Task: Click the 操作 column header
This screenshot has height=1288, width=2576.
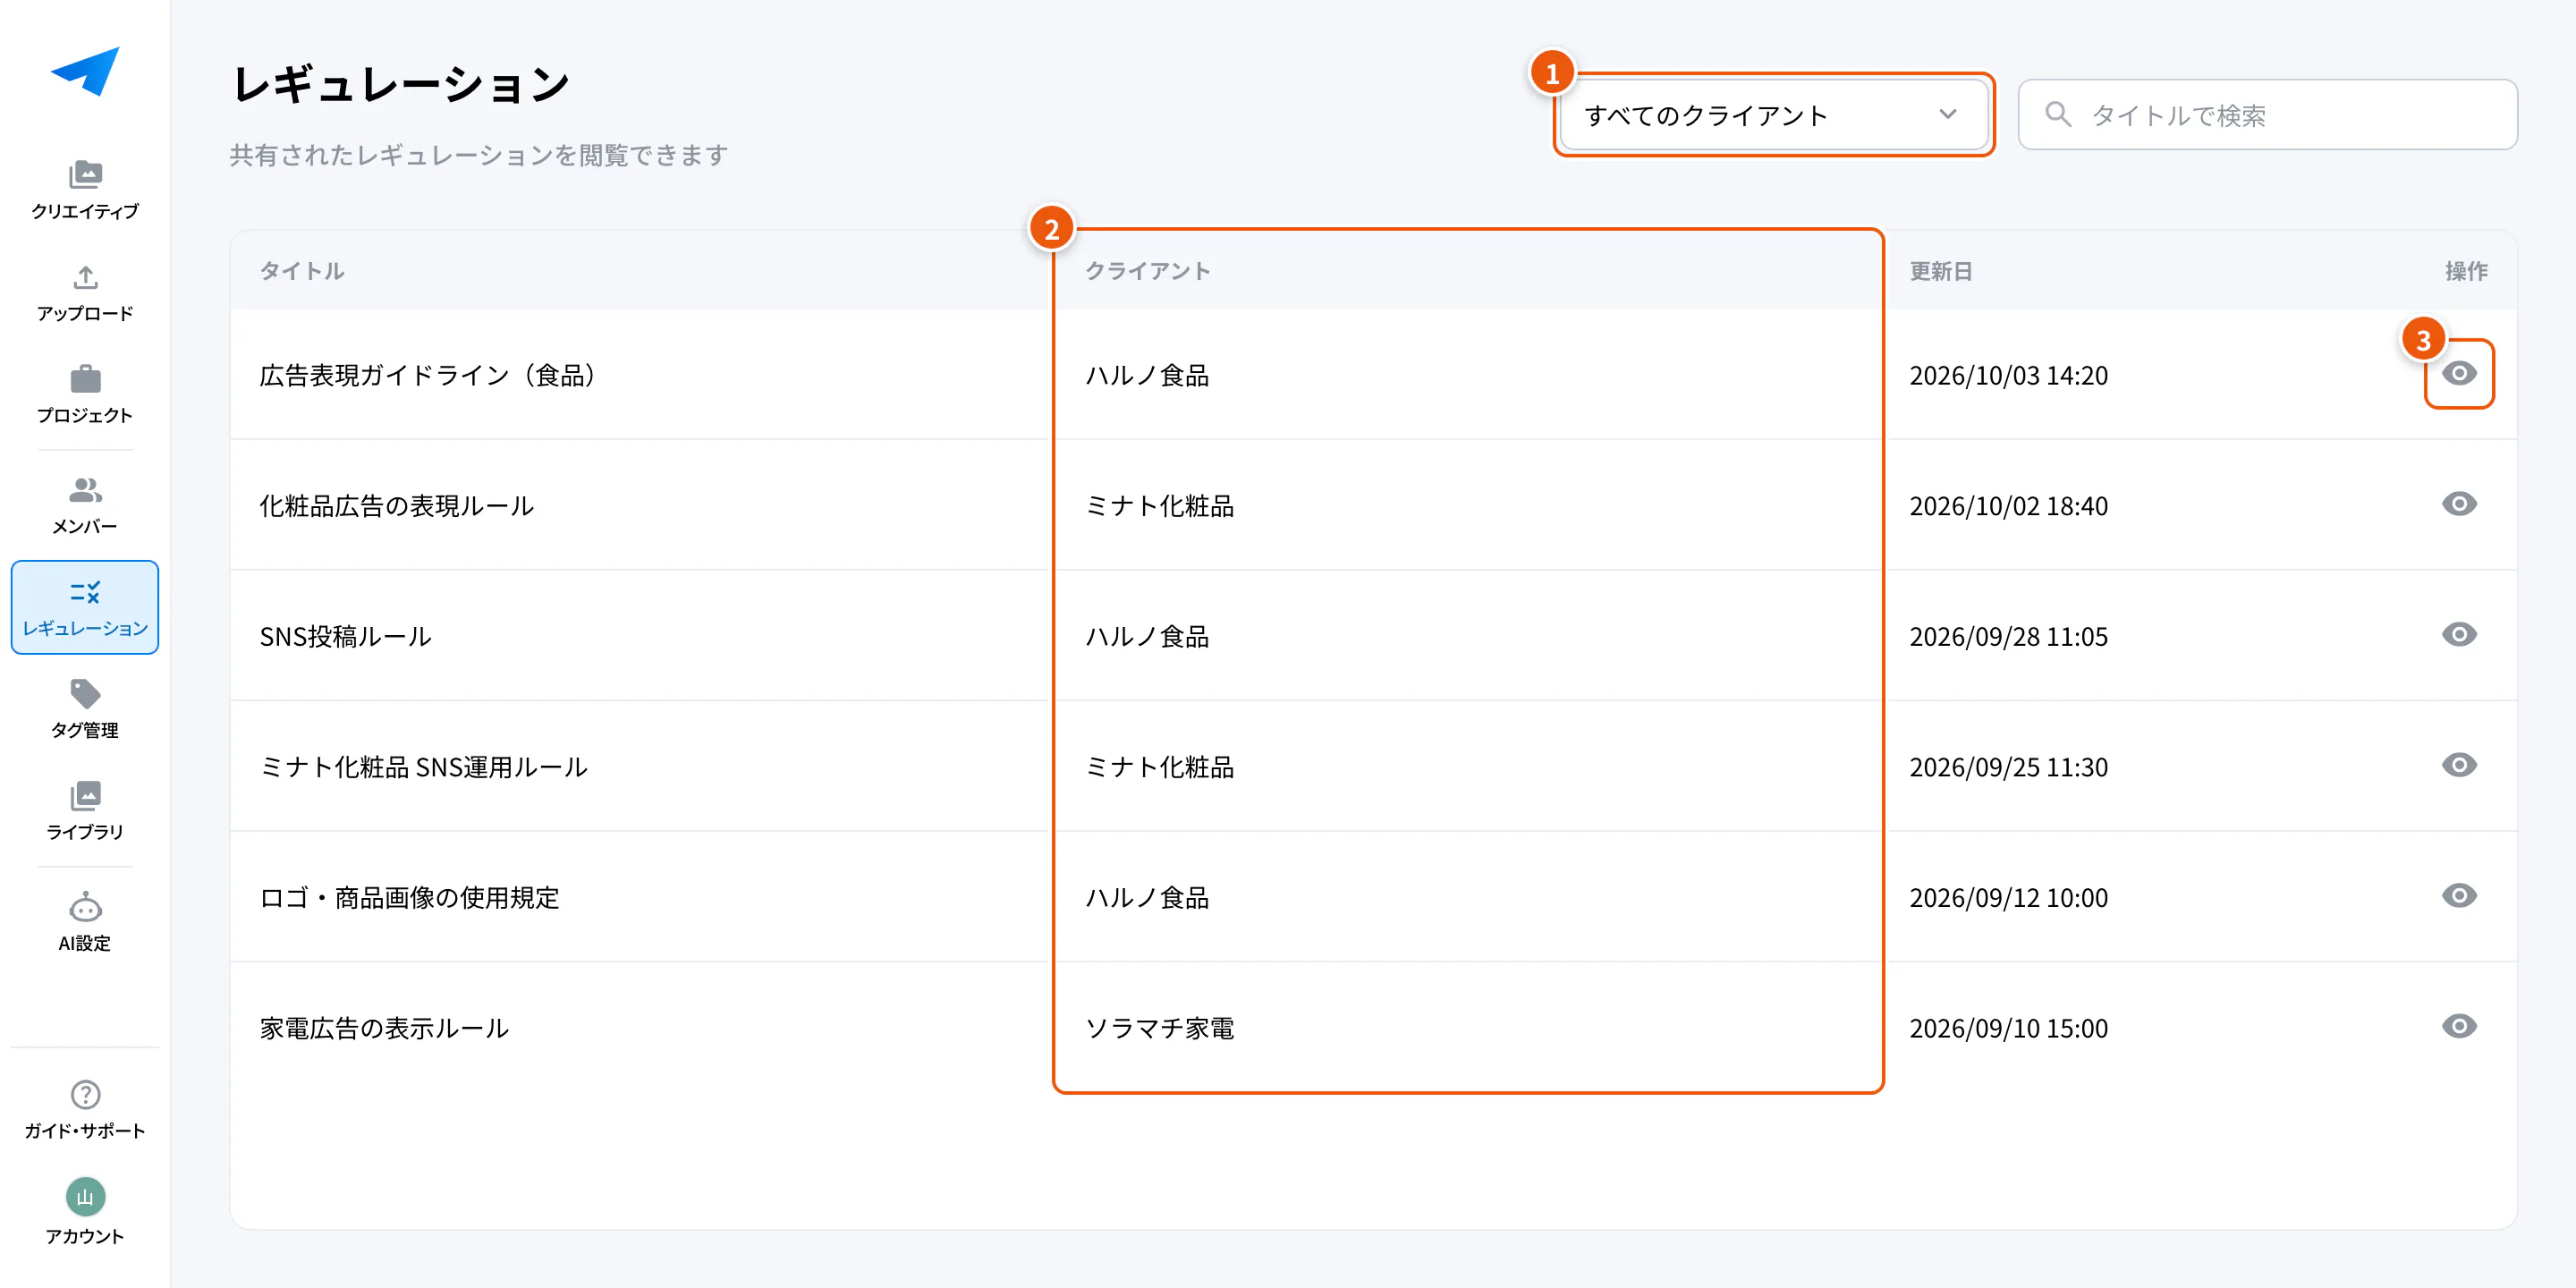Action: click(x=2466, y=271)
